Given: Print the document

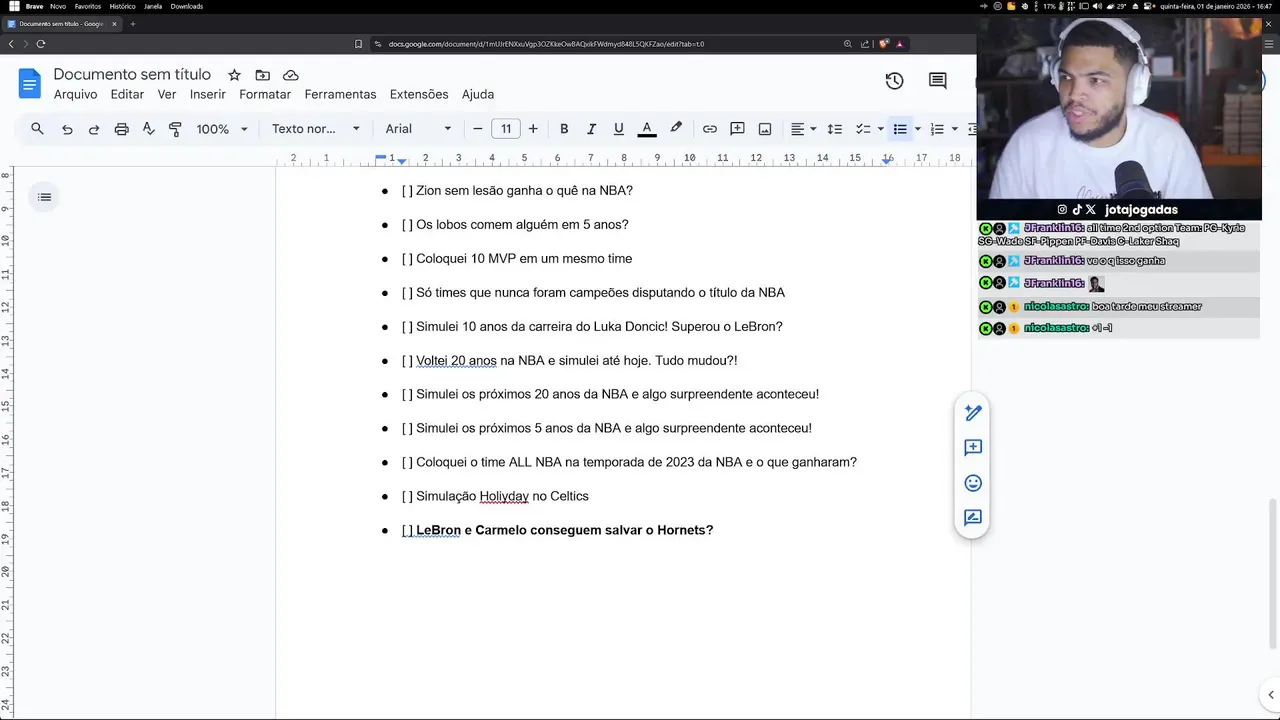Looking at the screenshot, I should (121, 129).
